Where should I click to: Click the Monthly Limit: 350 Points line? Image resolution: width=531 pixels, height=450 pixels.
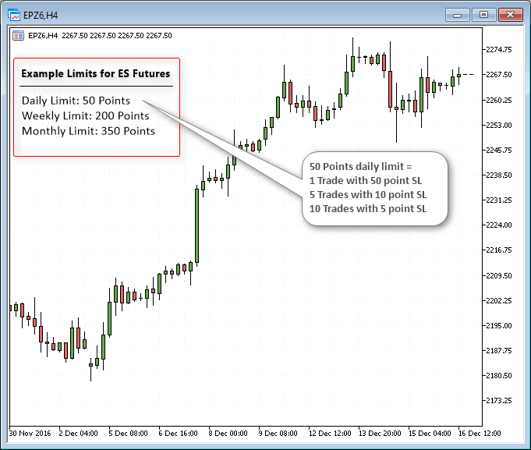coord(88,131)
